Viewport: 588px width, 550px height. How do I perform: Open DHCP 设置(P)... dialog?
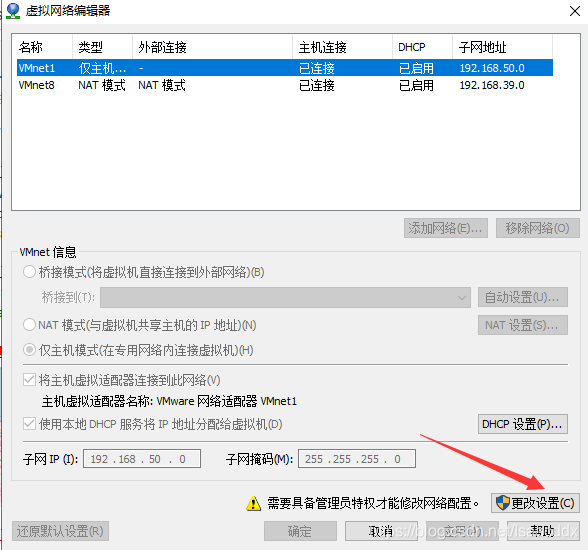[x=523, y=424]
